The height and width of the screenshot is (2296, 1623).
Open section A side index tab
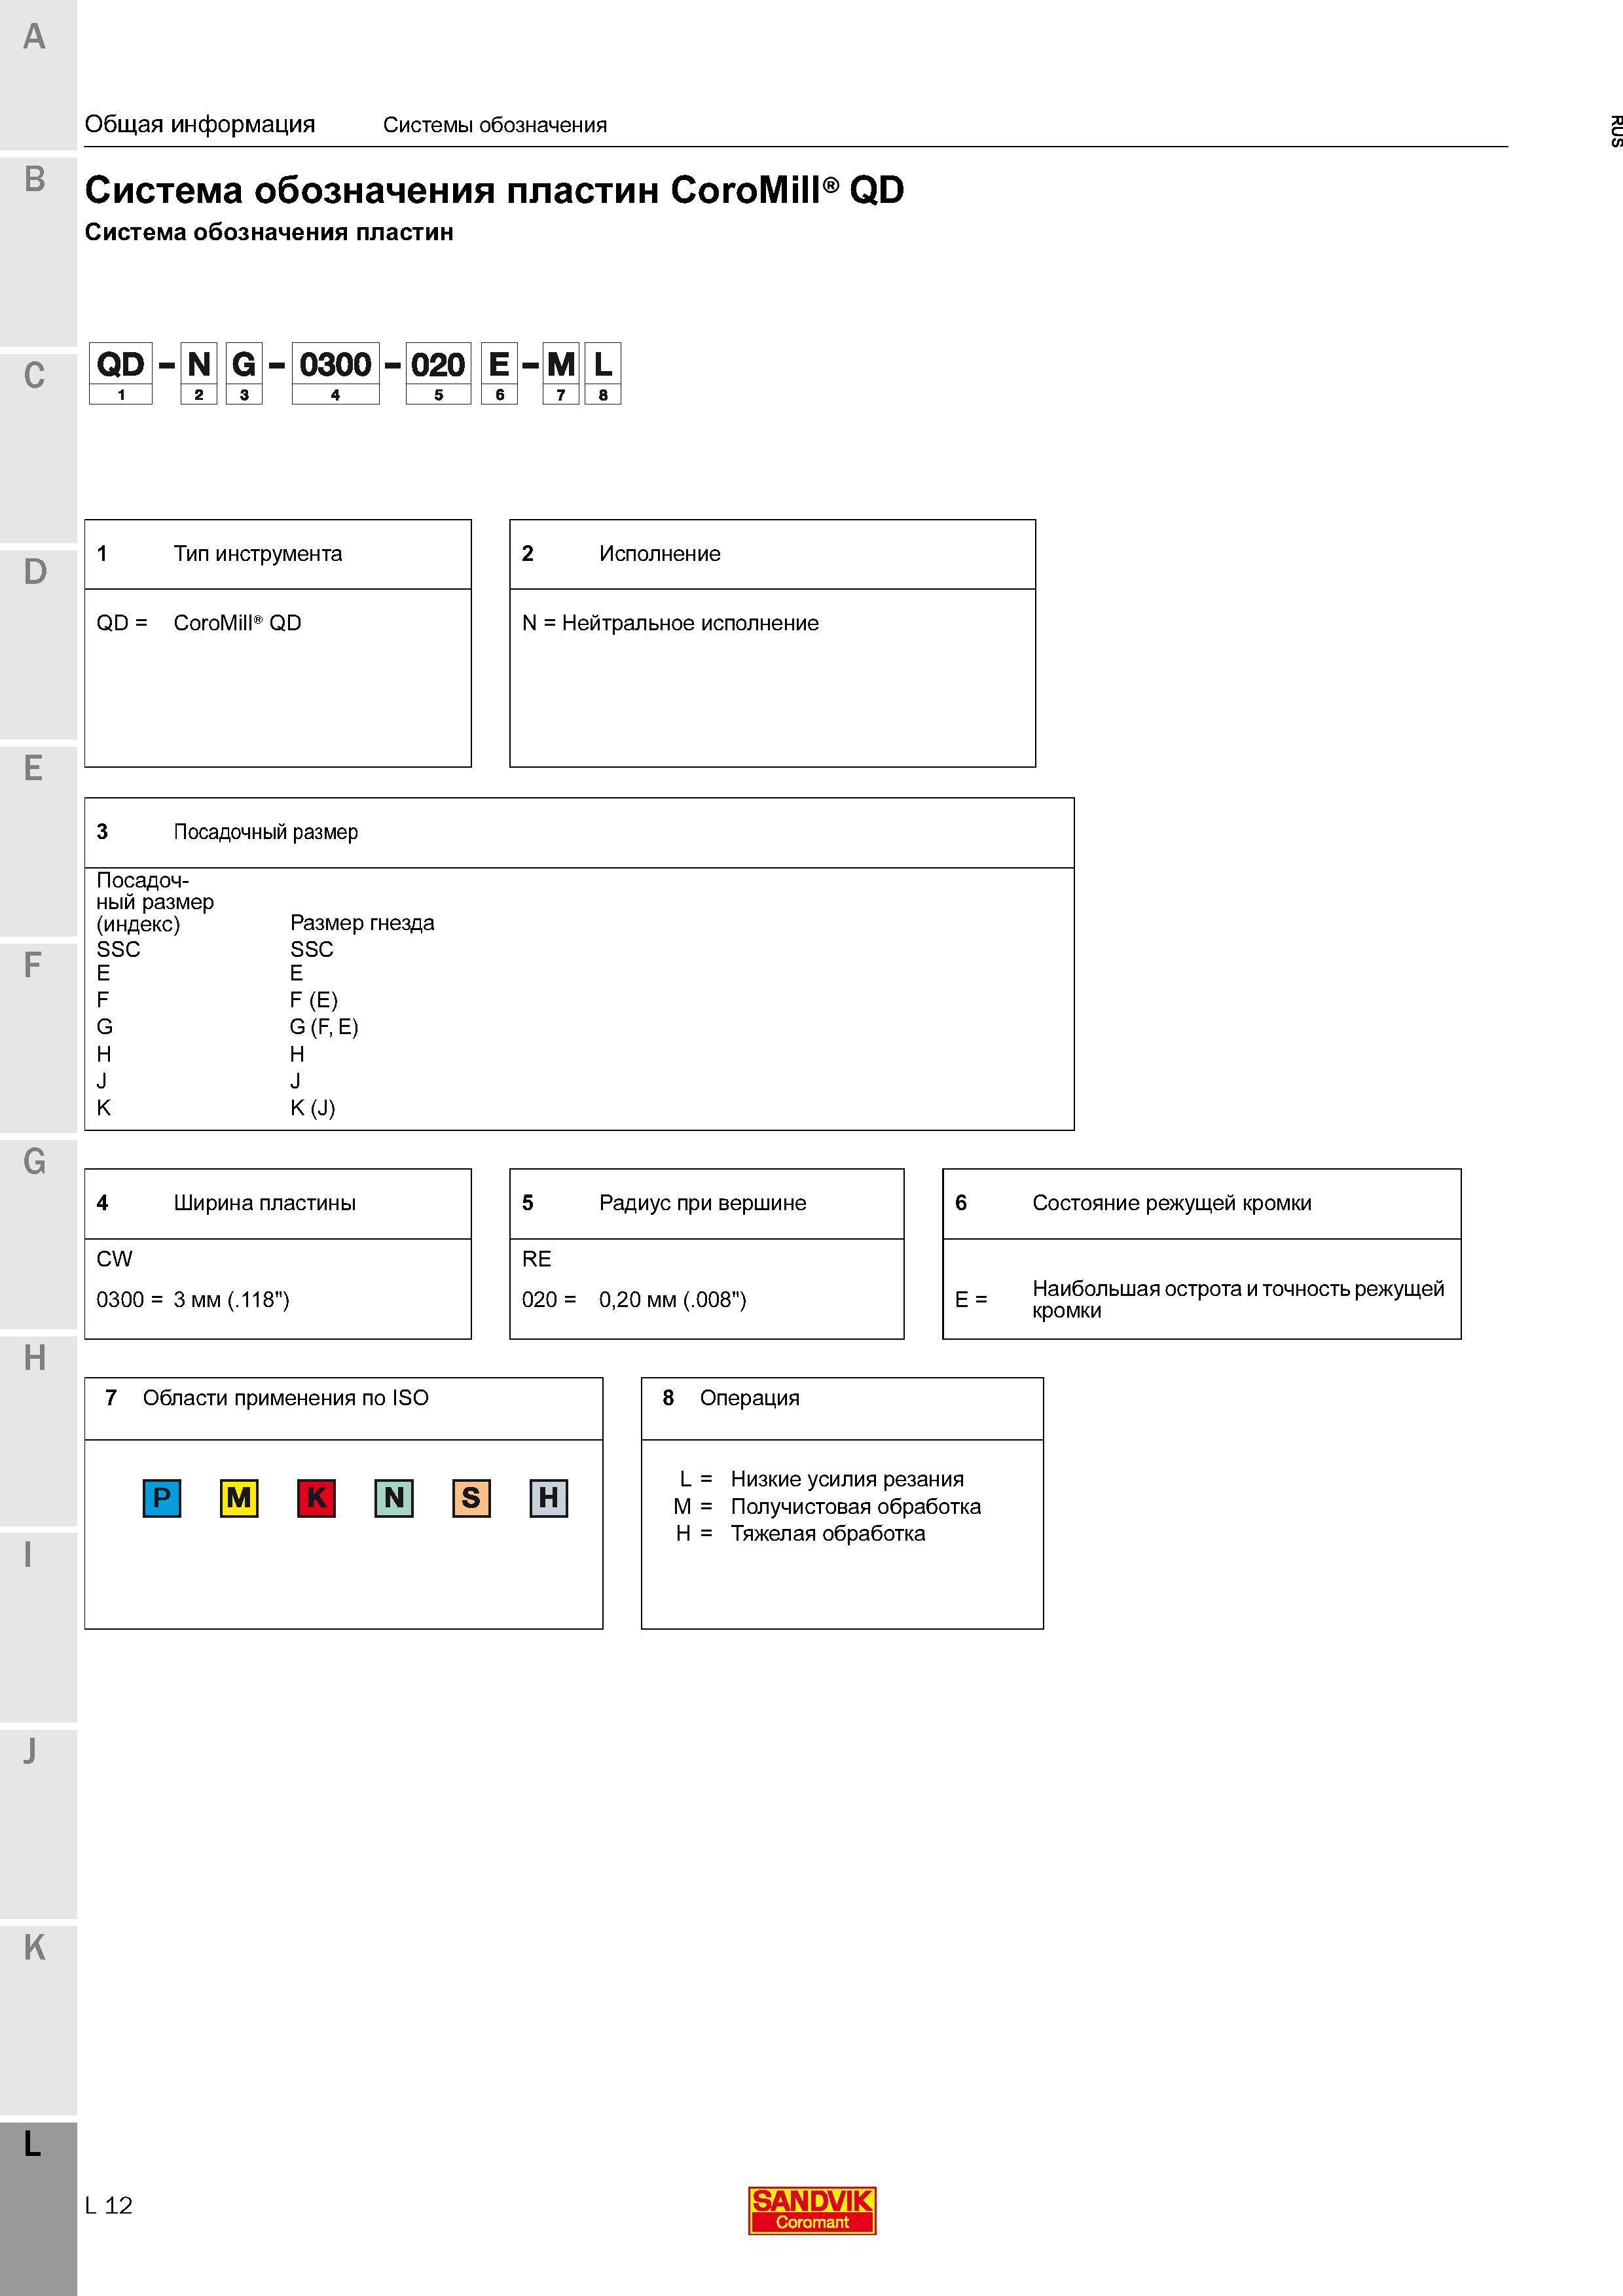[x=38, y=74]
